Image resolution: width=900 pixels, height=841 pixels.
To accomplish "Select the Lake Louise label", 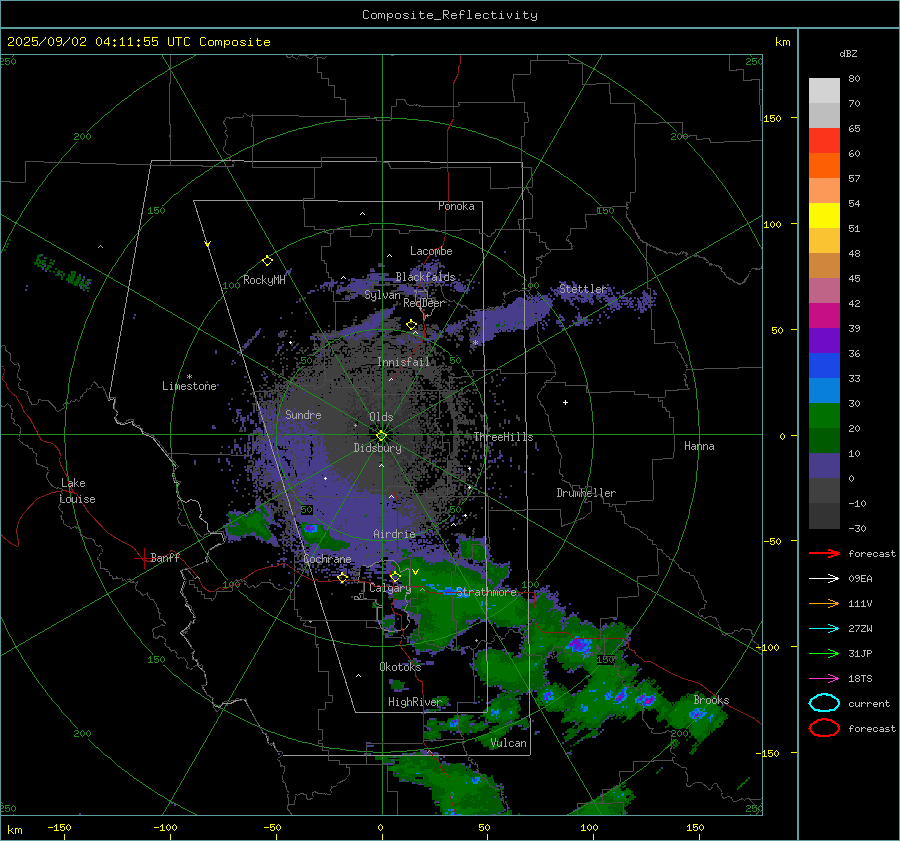I will [x=77, y=491].
